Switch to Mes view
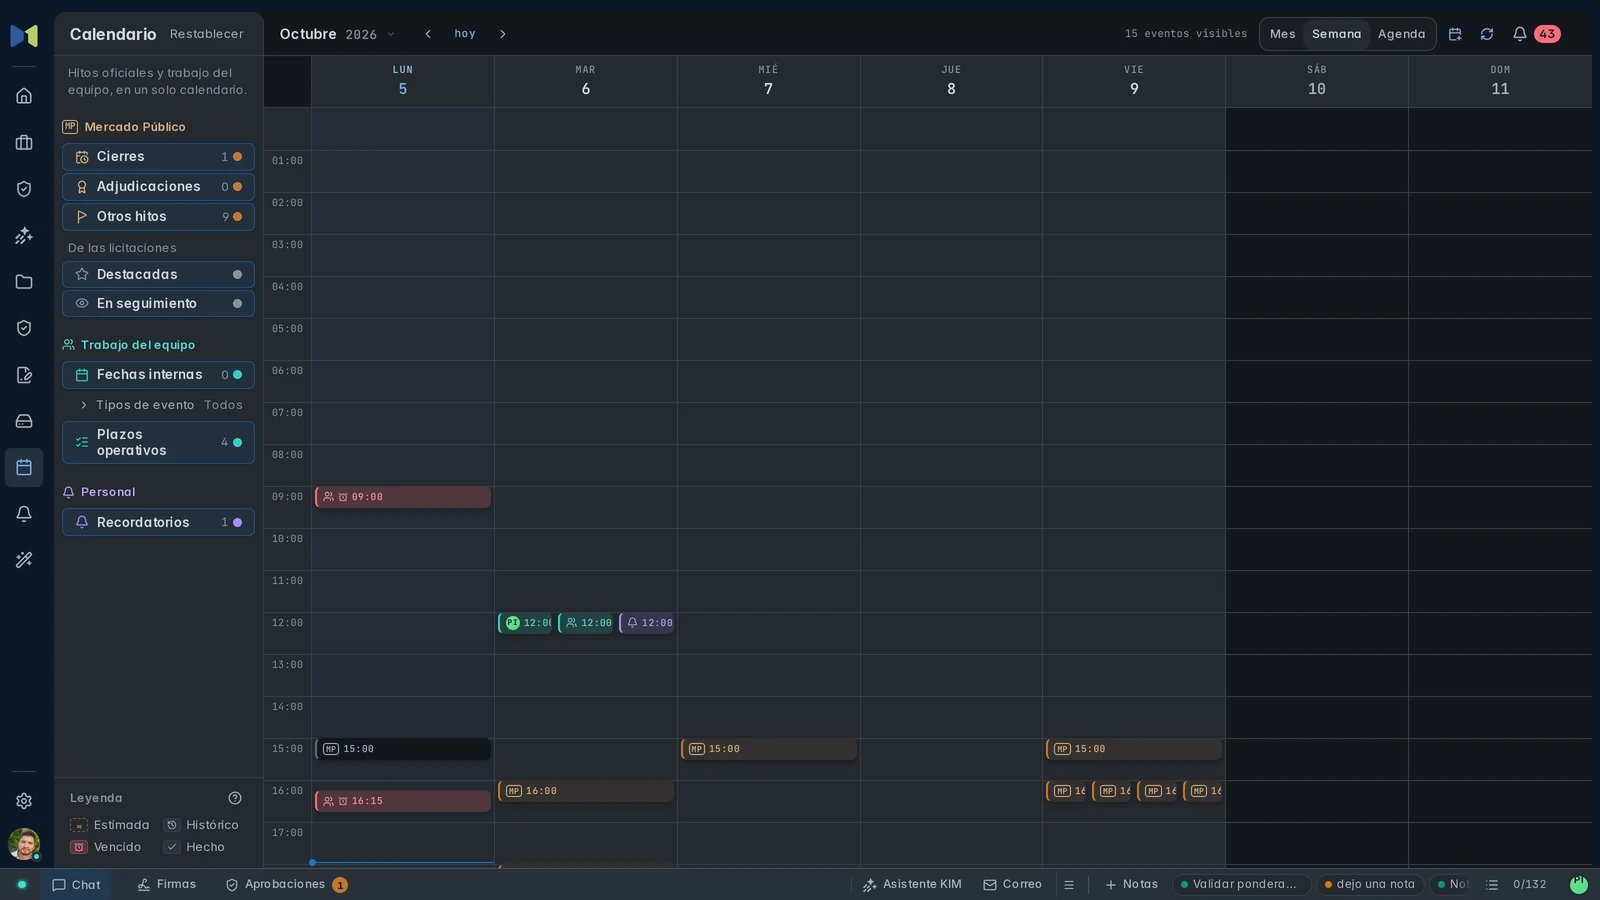The width and height of the screenshot is (1600, 900). pyautogui.click(x=1282, y=34)
